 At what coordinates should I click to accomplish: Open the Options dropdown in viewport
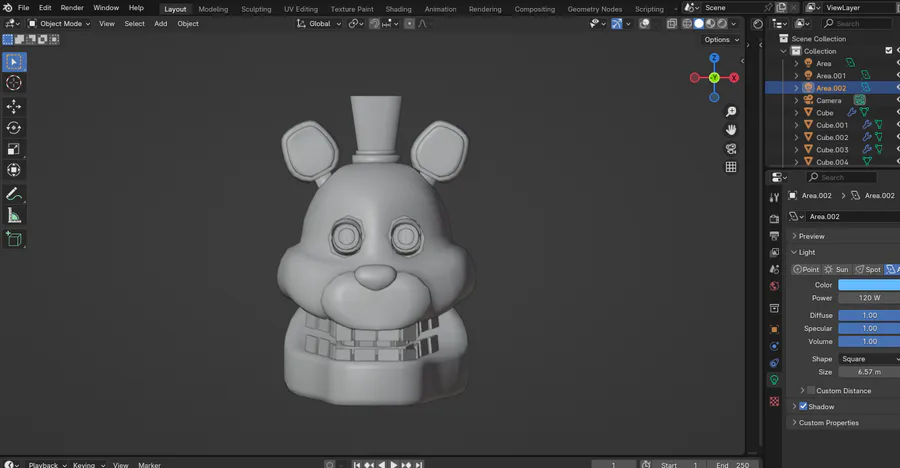pos(721,40)
